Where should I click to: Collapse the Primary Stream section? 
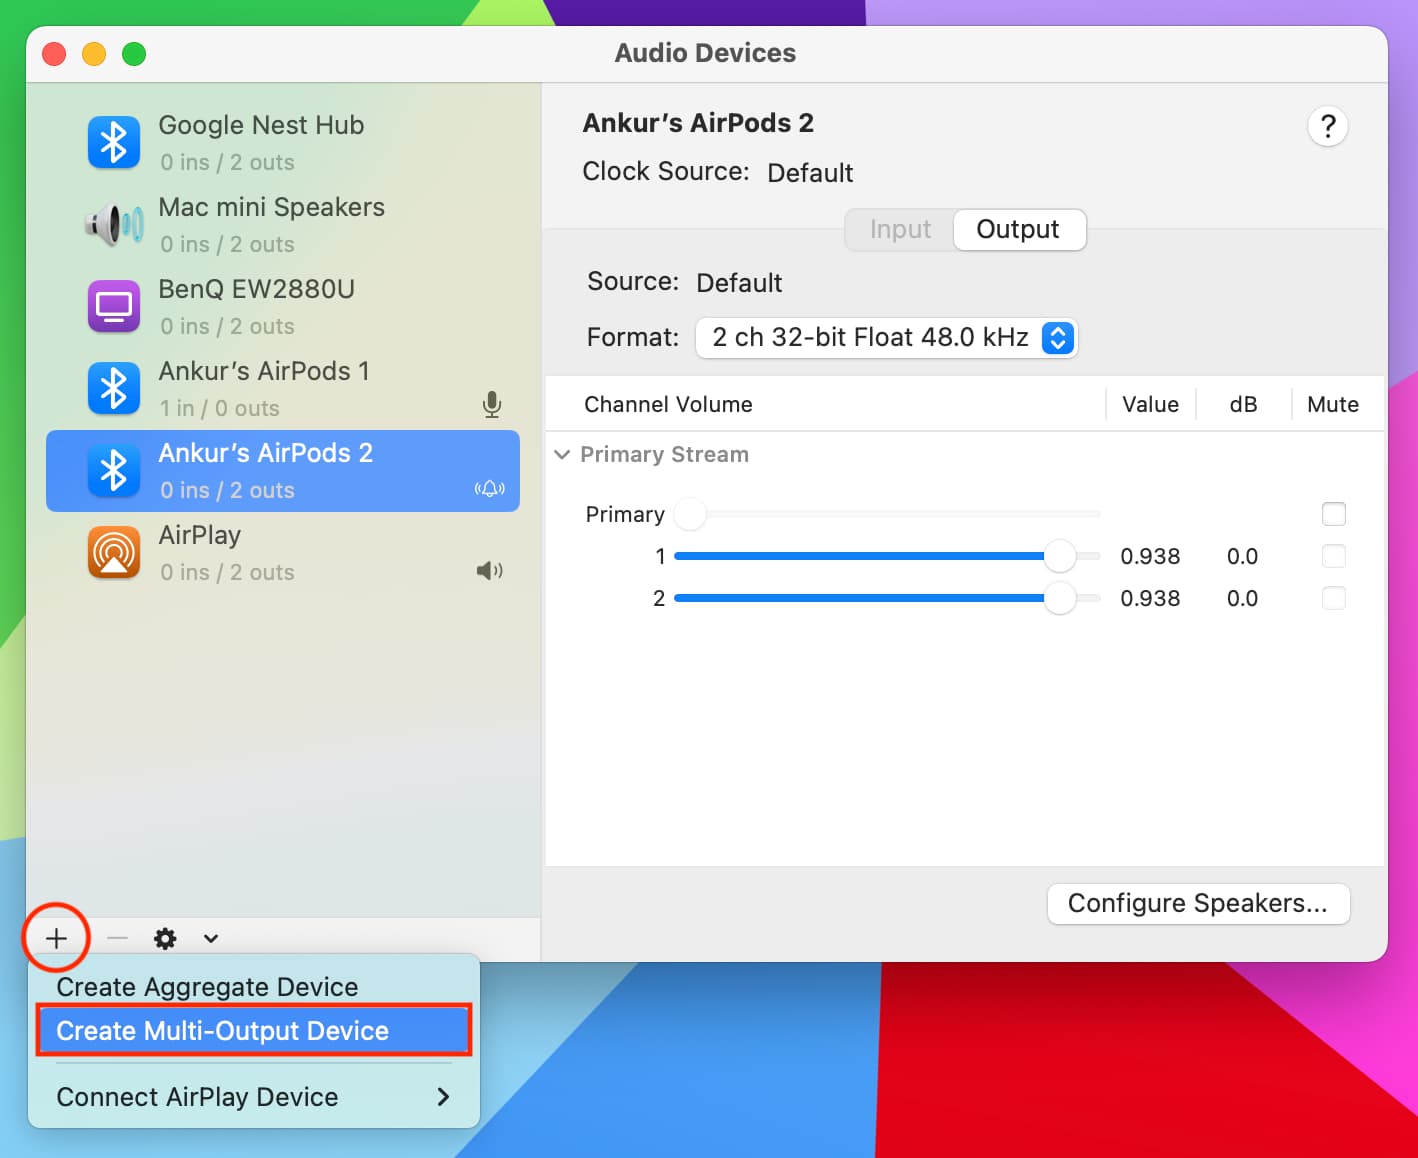click(x=562, y=454)
